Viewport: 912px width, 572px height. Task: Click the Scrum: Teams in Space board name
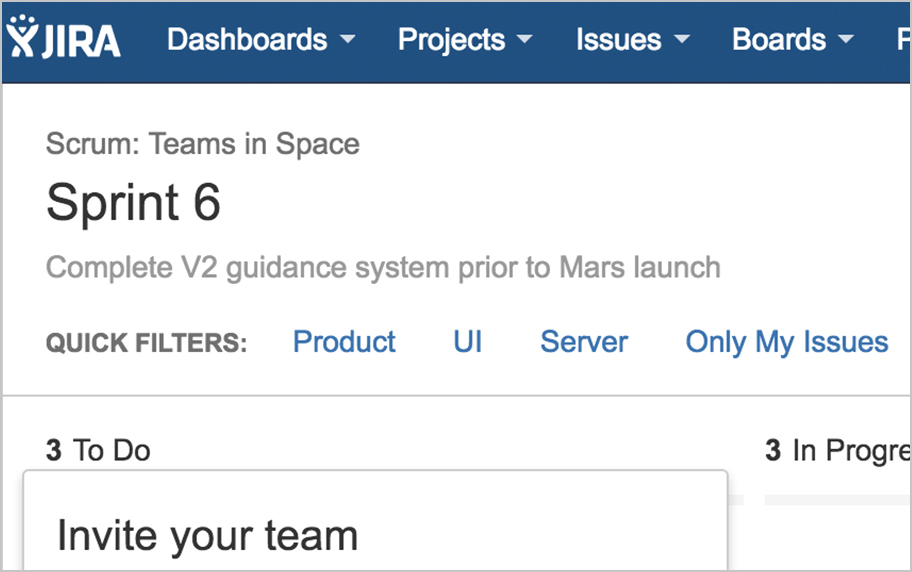click(x=202, y=144)
